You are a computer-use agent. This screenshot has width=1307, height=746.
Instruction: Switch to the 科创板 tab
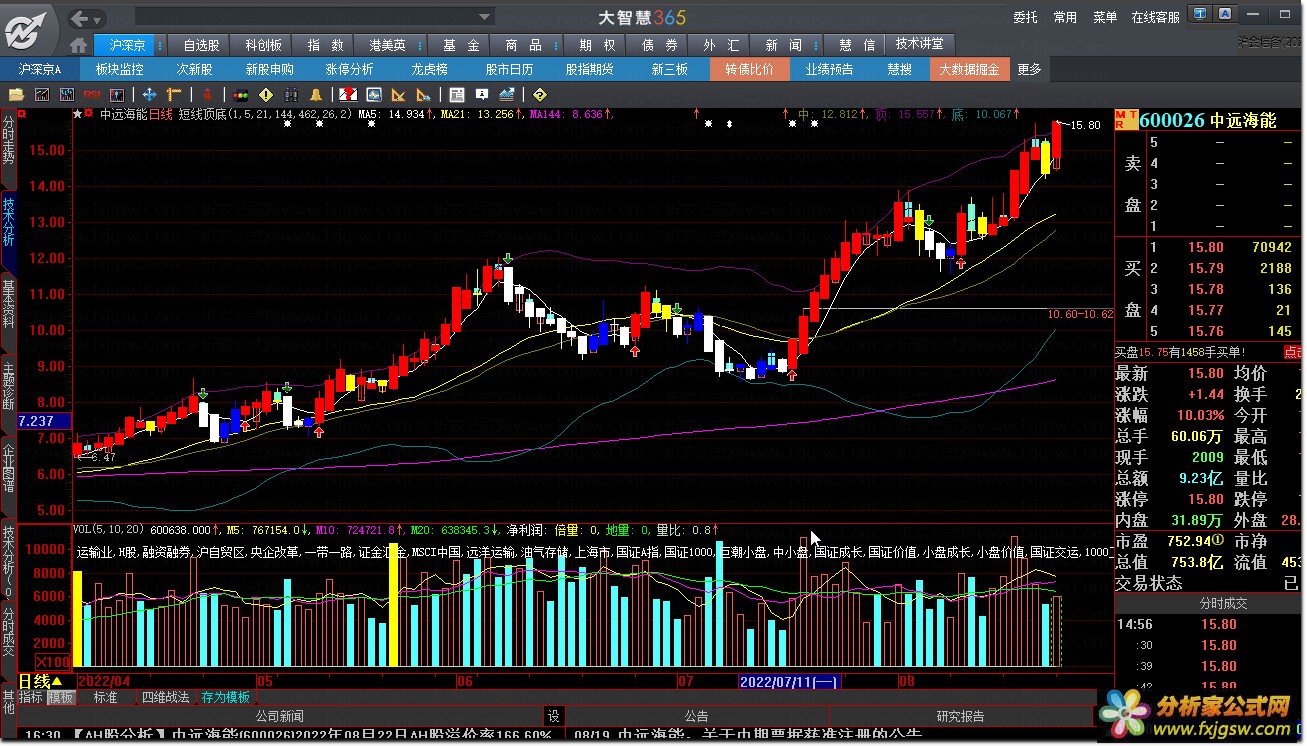pos(263,45)
